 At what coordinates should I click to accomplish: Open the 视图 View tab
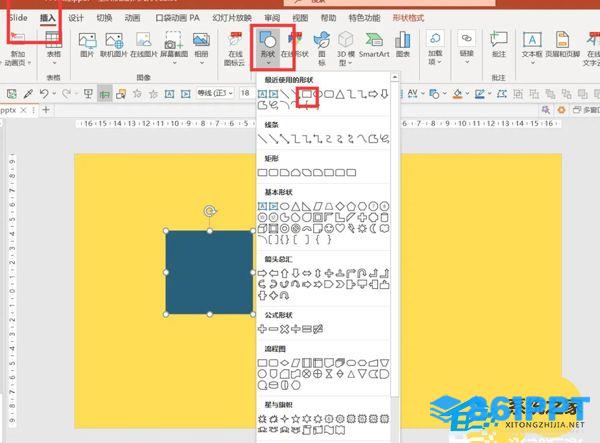tap(300, 18)
